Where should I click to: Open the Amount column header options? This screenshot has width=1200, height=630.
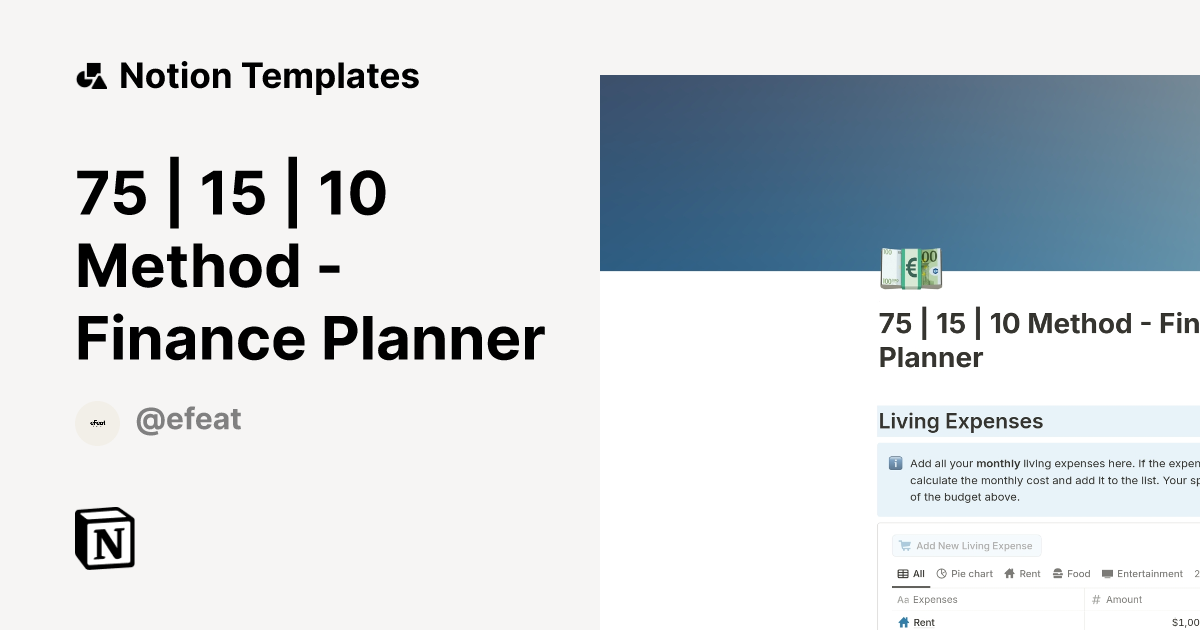(1125, 599)
